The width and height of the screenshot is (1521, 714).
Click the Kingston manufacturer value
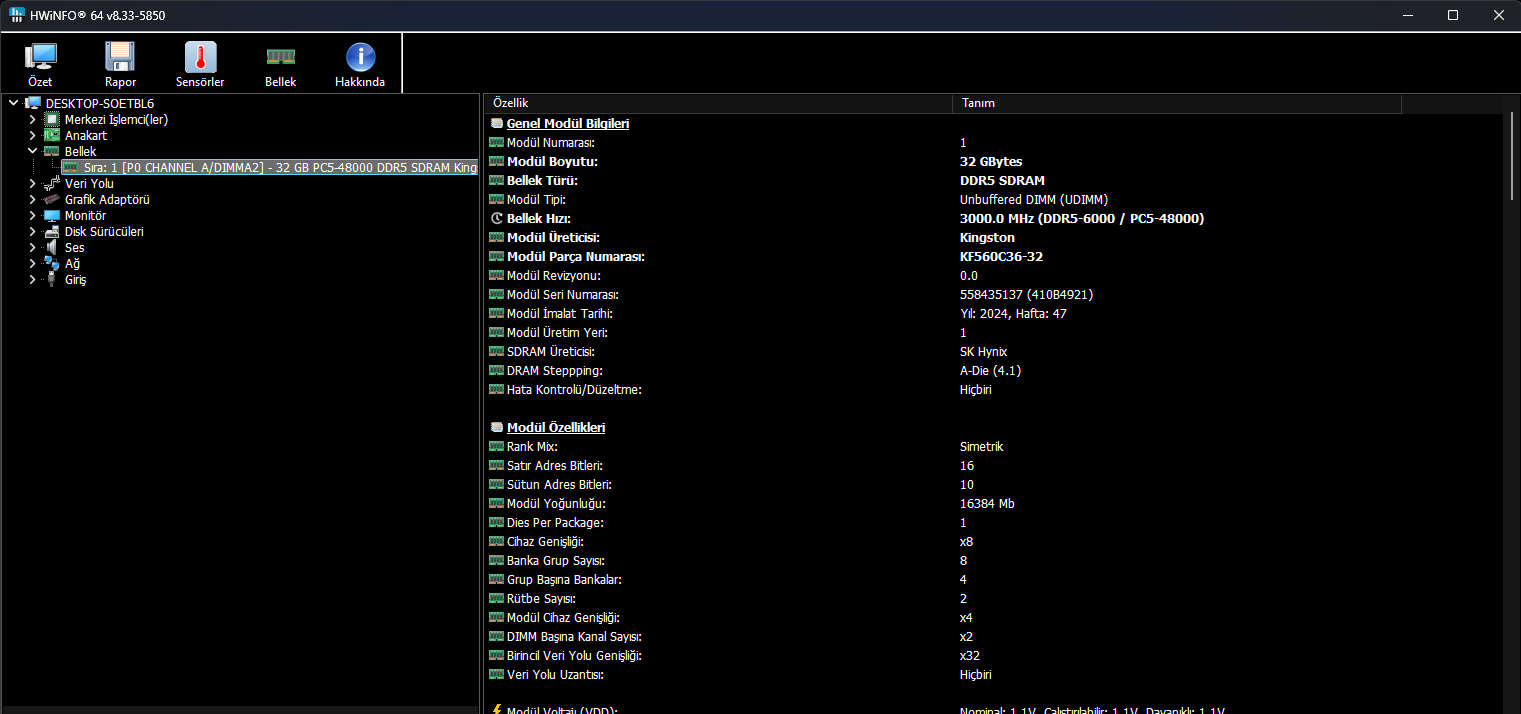[987, 237]
